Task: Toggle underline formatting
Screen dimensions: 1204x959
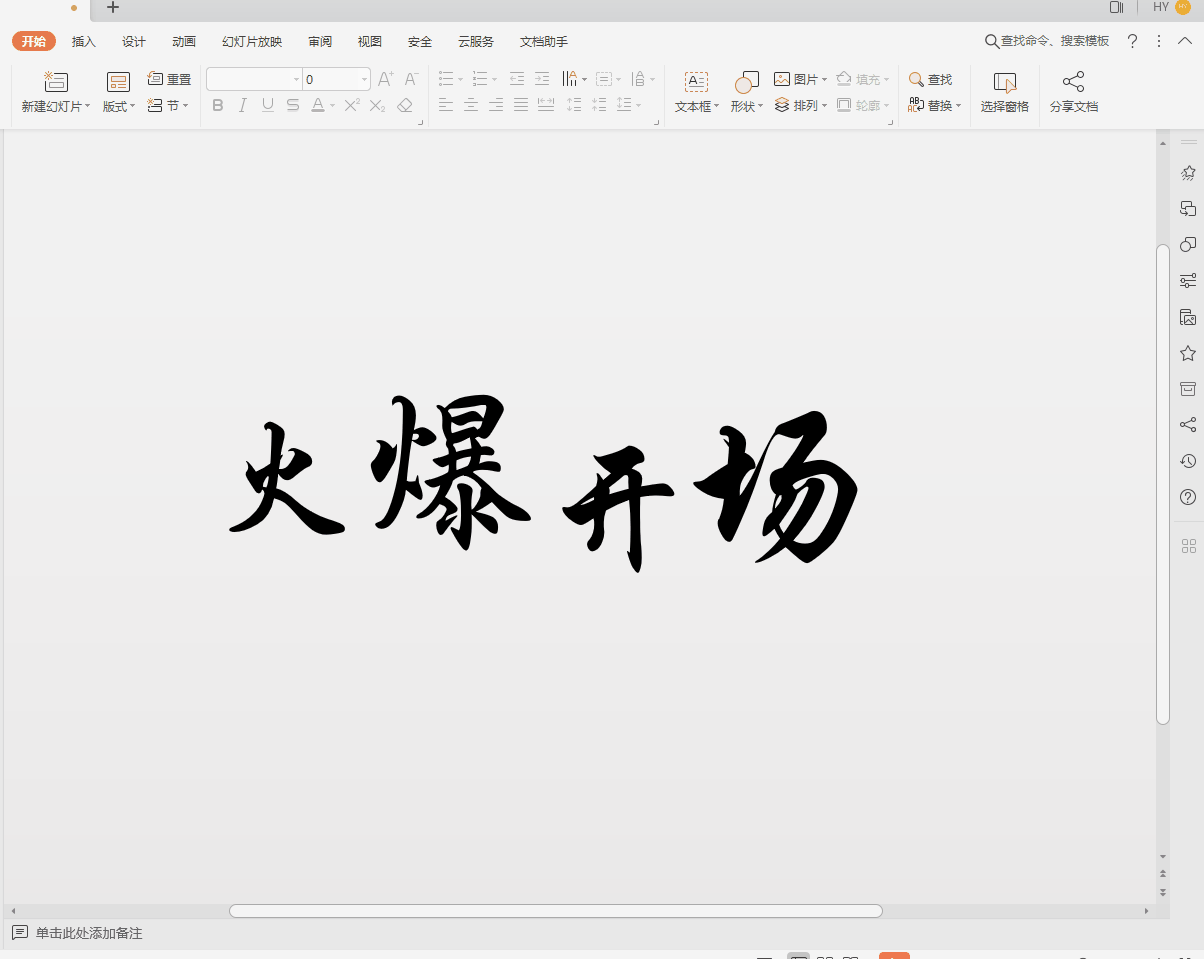Action: point(268,105)
